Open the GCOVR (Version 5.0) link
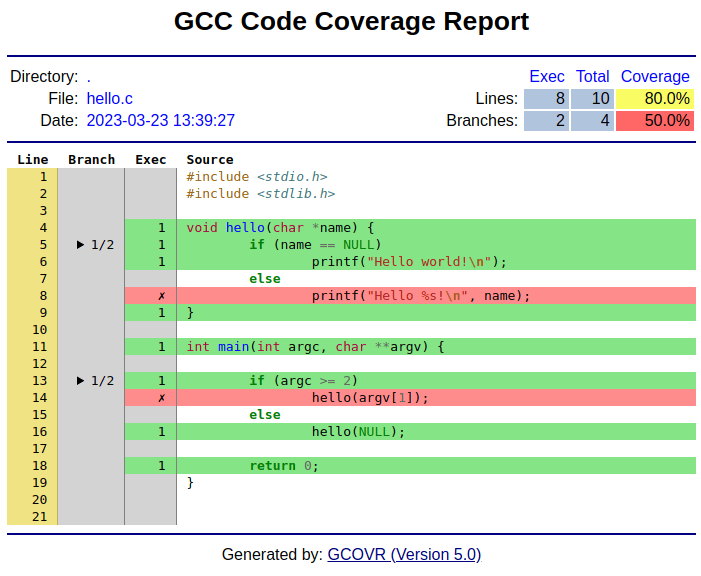The image size is (701, 576). [x=404, y=554]
